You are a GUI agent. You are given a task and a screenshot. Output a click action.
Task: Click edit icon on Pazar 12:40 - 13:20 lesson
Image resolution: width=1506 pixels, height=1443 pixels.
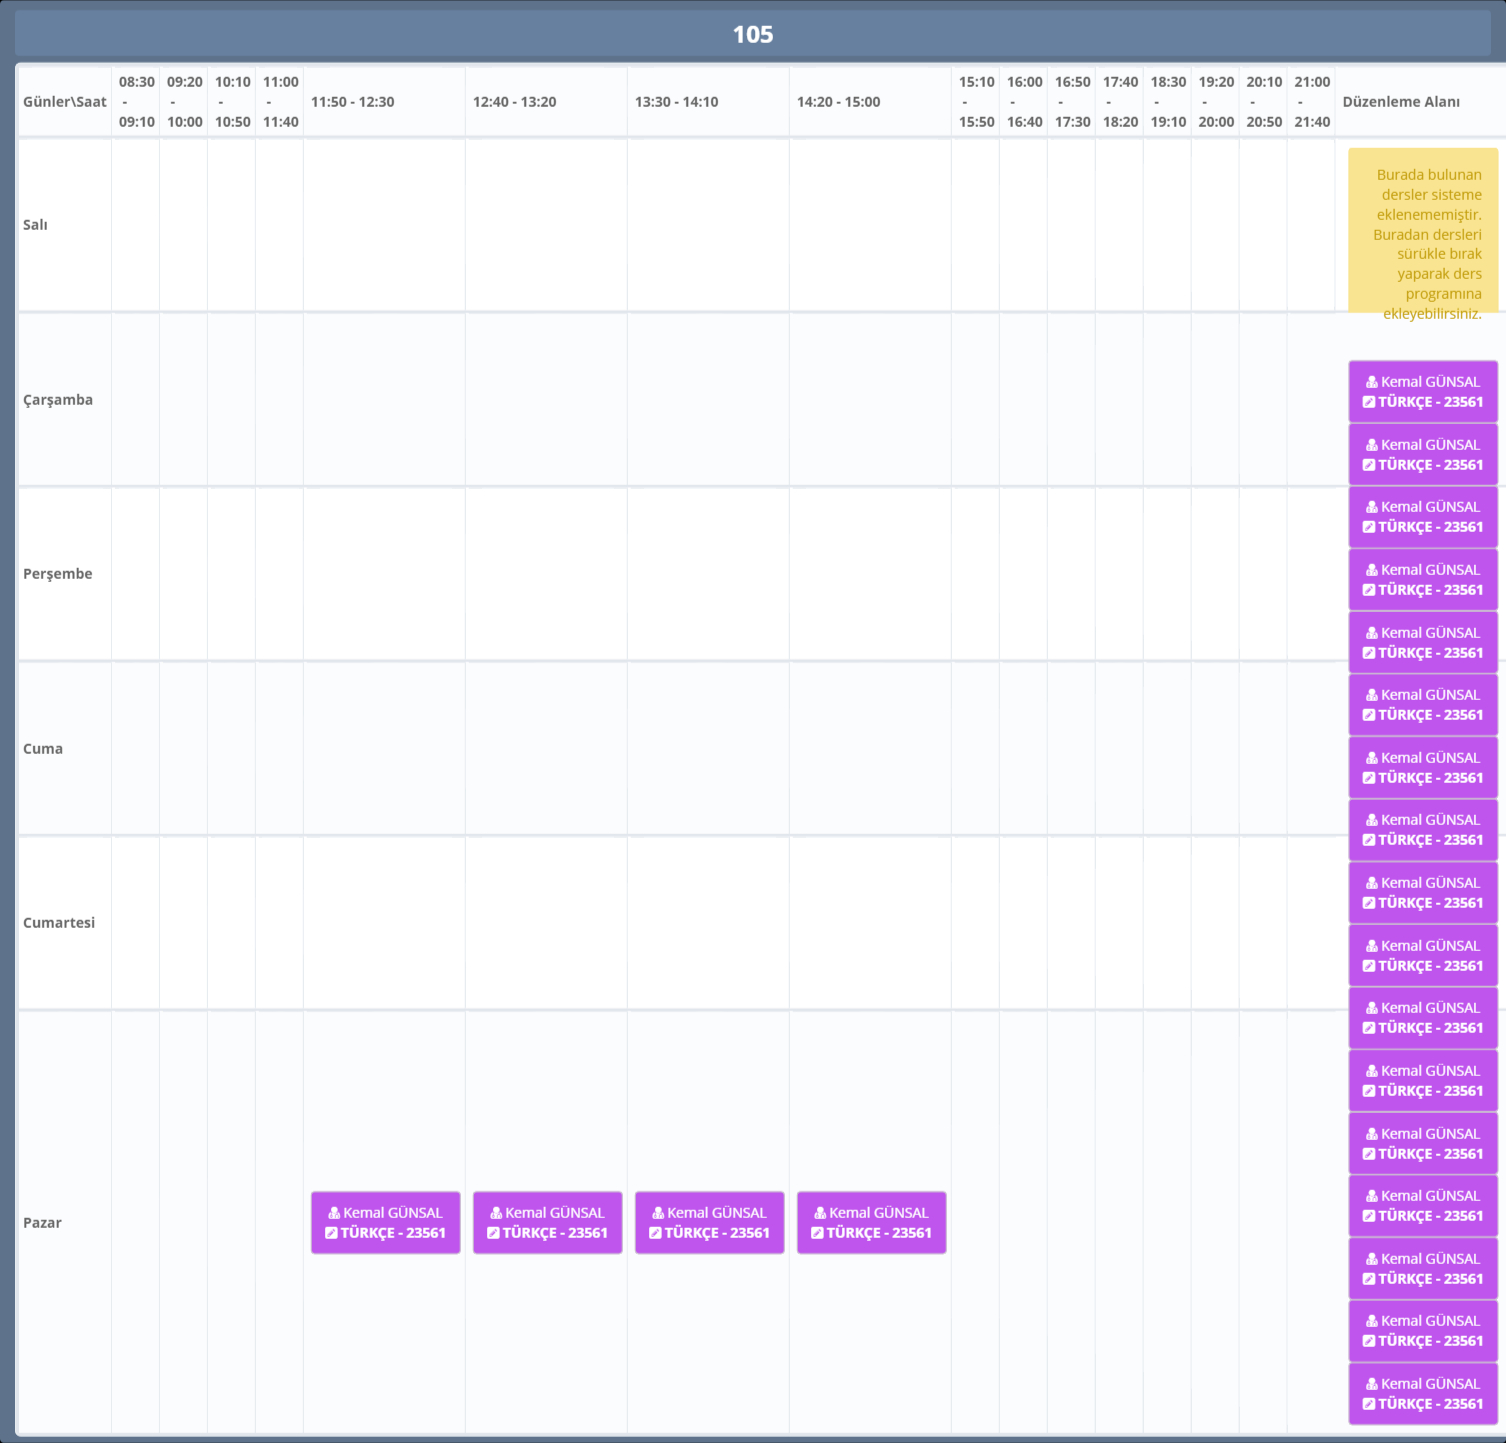(493, 1233)
